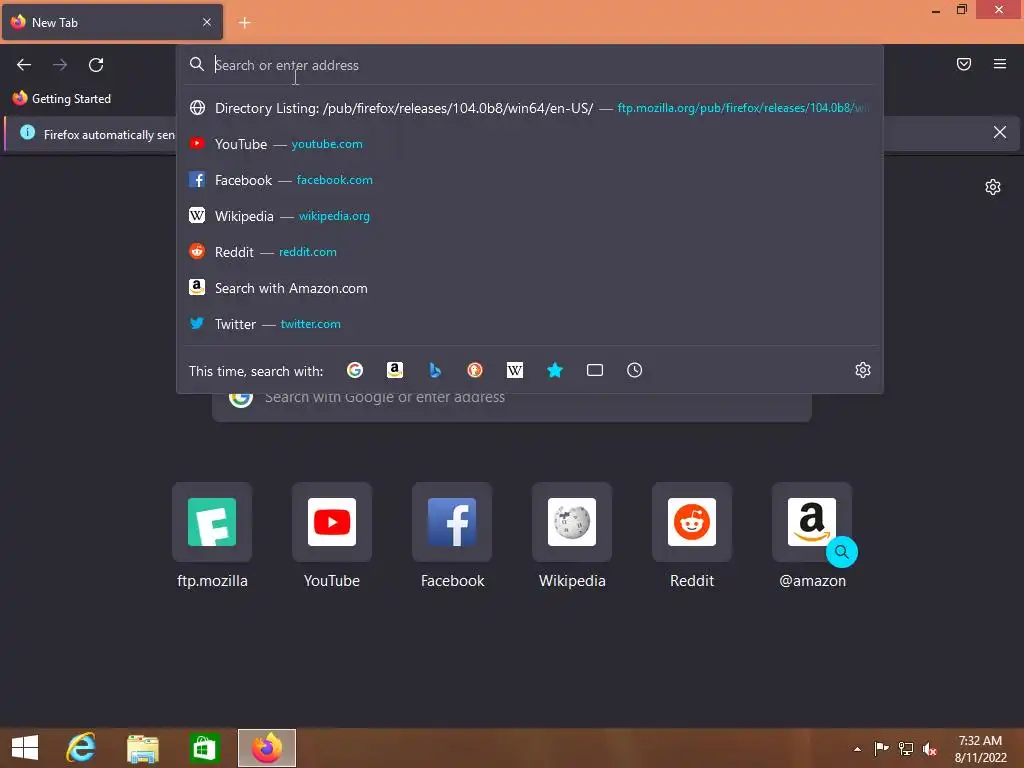Choose the Reddit reddit.com suggestion
This screenshot has height=768, width=1024.
pyautogui.click(x=530, y=252)
